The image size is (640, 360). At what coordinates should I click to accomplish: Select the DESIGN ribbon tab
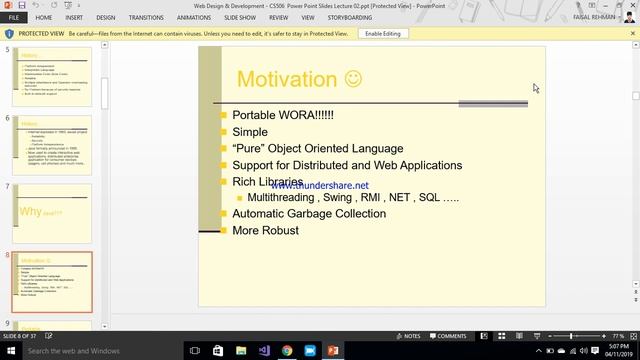106,18
